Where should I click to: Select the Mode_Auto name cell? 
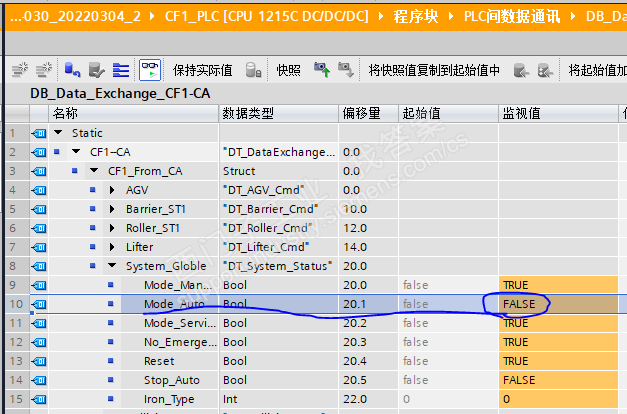170,304
